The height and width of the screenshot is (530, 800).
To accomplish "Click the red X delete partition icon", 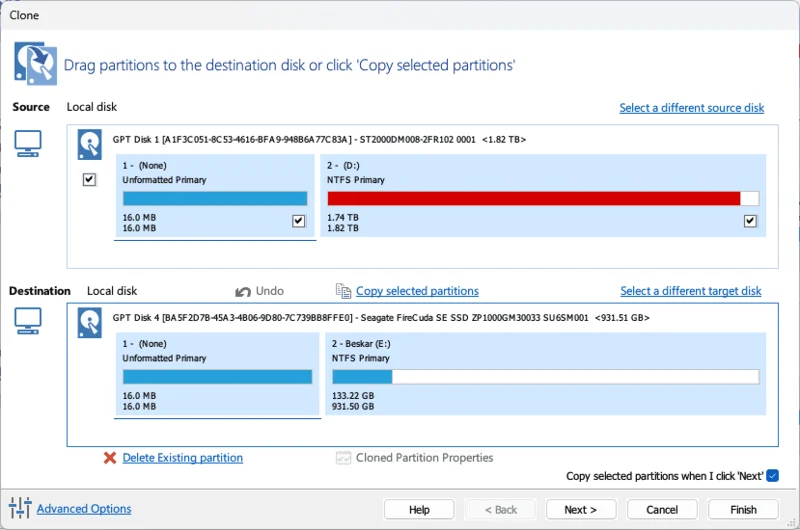I will tap(110, 458).
